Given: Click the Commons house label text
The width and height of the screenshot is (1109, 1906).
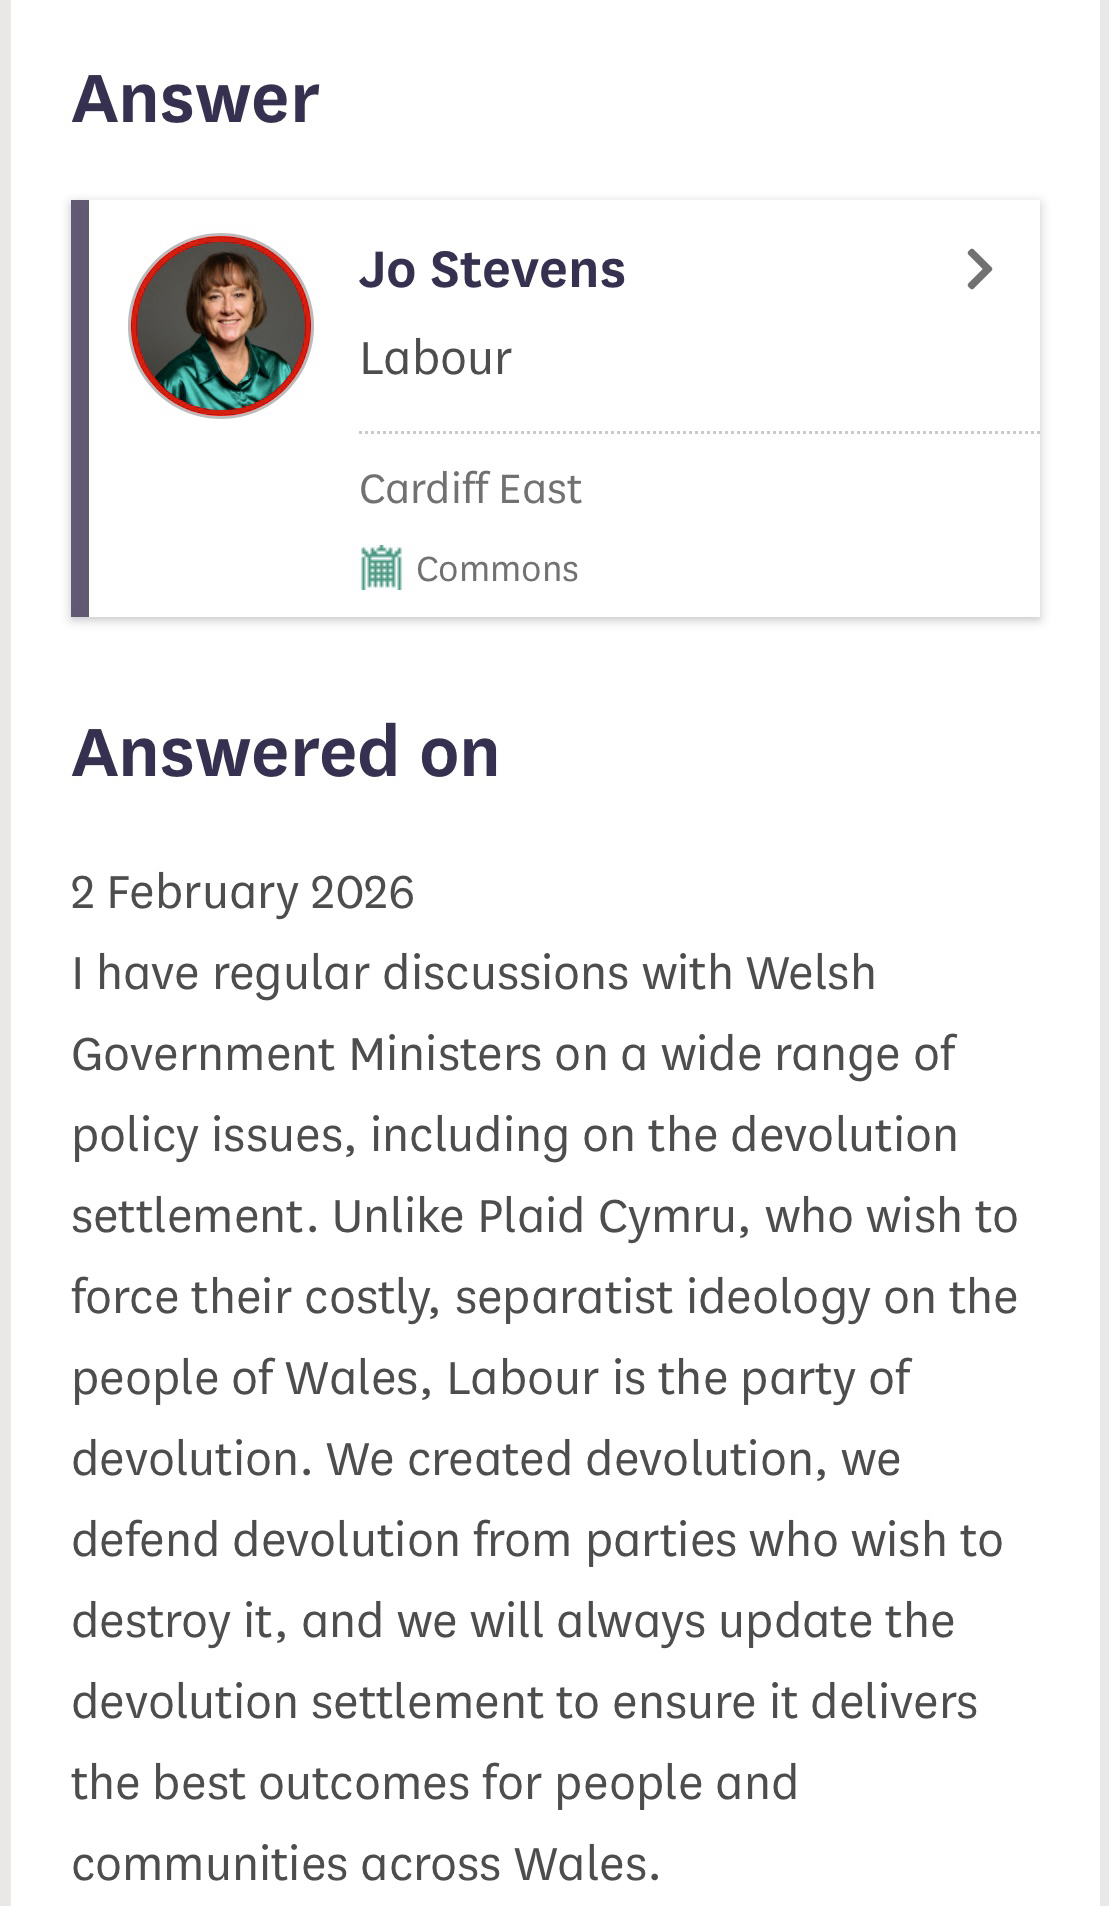Looking at the screenshot, I should (x=497, y=569).
